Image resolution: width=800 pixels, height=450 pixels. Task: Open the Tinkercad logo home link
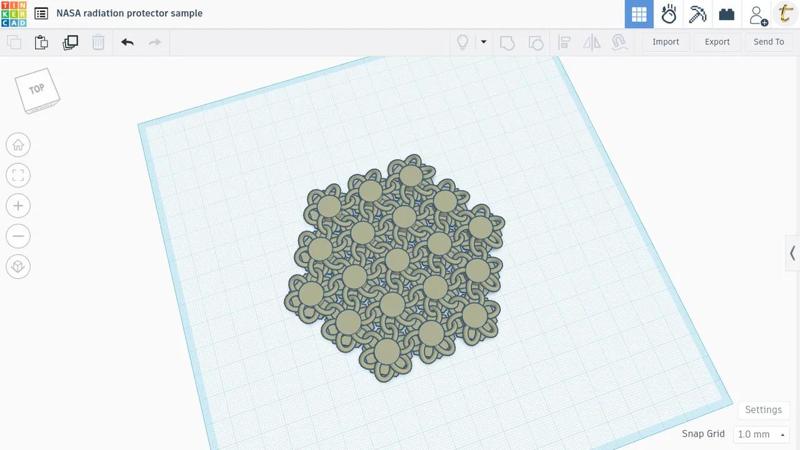pyautogui.click(x=14, y=14)
